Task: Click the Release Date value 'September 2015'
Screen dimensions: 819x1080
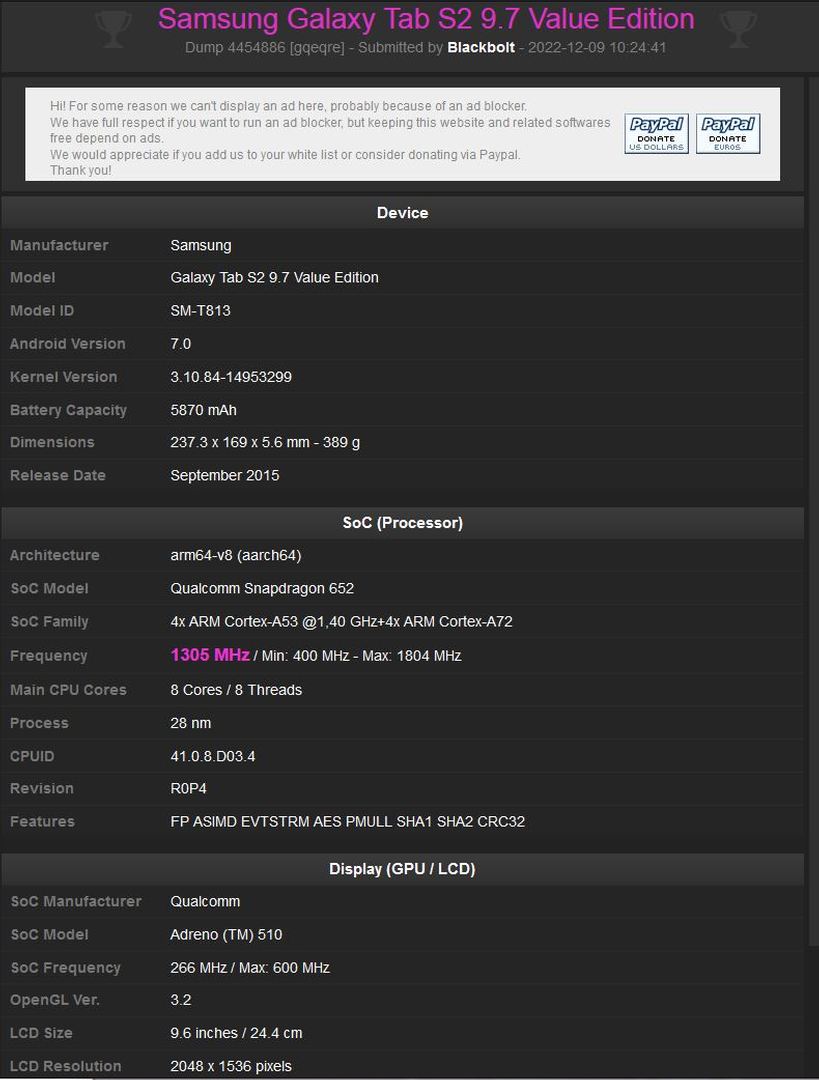Action: [225, 475]
